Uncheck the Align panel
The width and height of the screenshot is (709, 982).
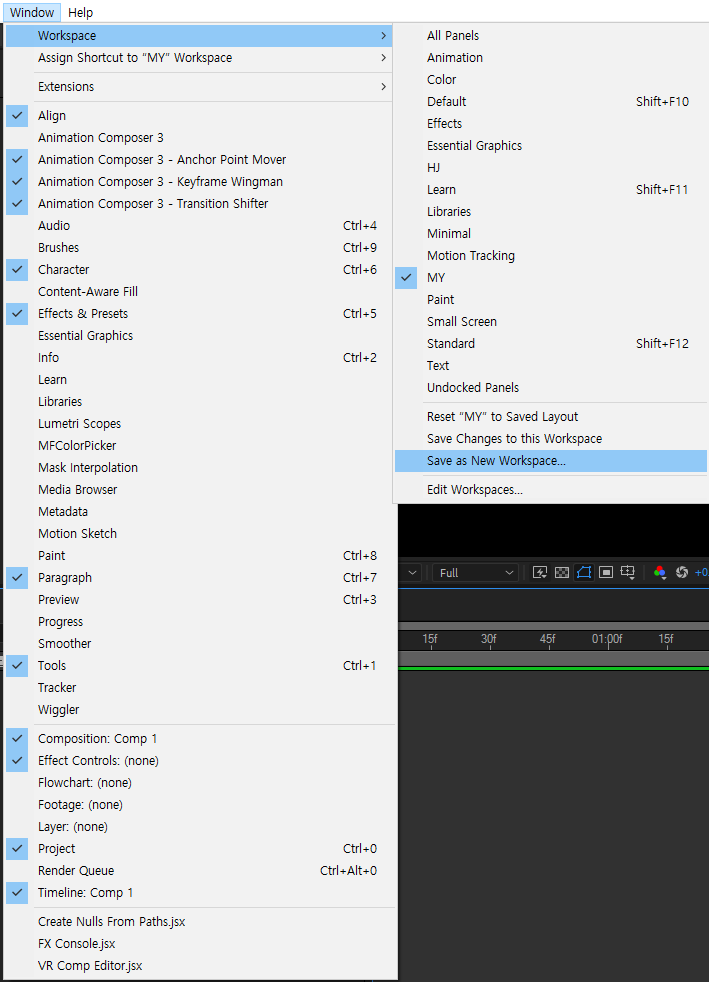[x=199, y=116]
